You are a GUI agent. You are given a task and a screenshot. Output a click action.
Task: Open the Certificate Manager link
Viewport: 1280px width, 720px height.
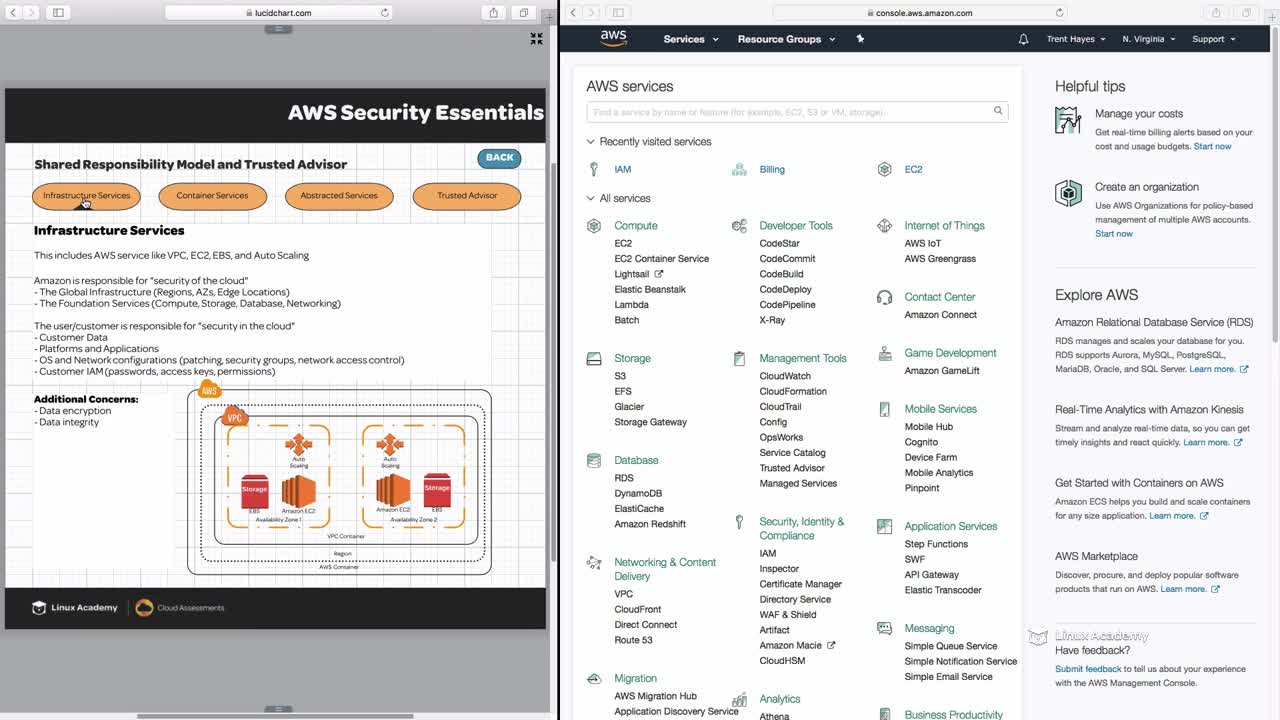800,584
